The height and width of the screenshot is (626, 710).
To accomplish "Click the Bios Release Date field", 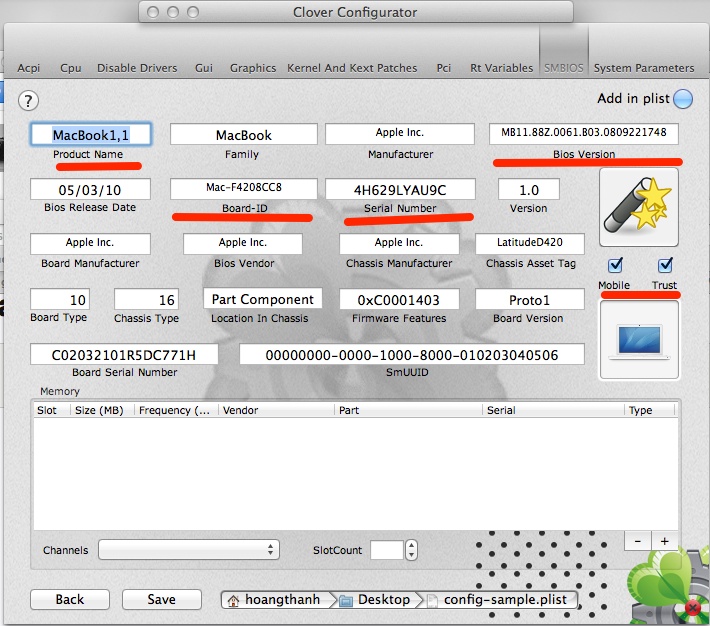I will click(90, 189).
